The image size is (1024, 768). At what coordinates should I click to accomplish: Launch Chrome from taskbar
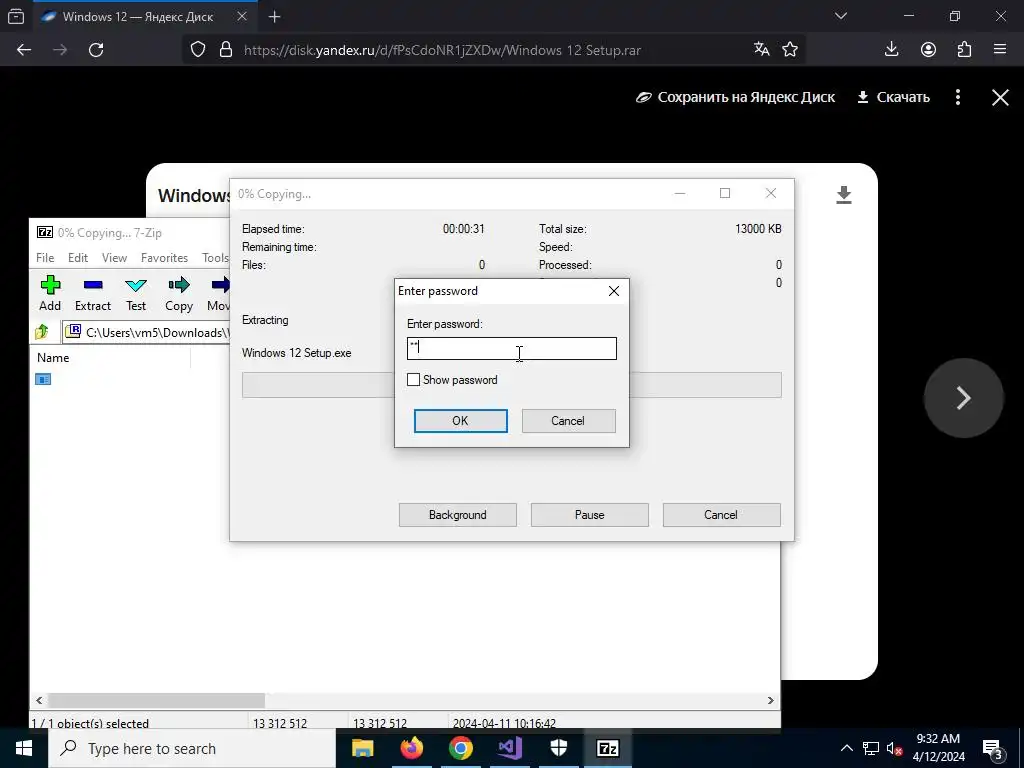(460, 748)
